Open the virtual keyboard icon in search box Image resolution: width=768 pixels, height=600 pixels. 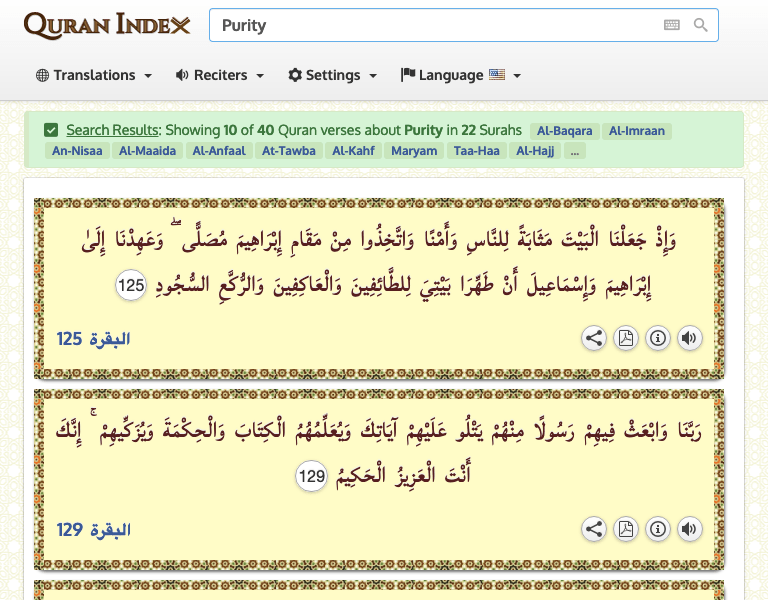(x=672, y=25)
